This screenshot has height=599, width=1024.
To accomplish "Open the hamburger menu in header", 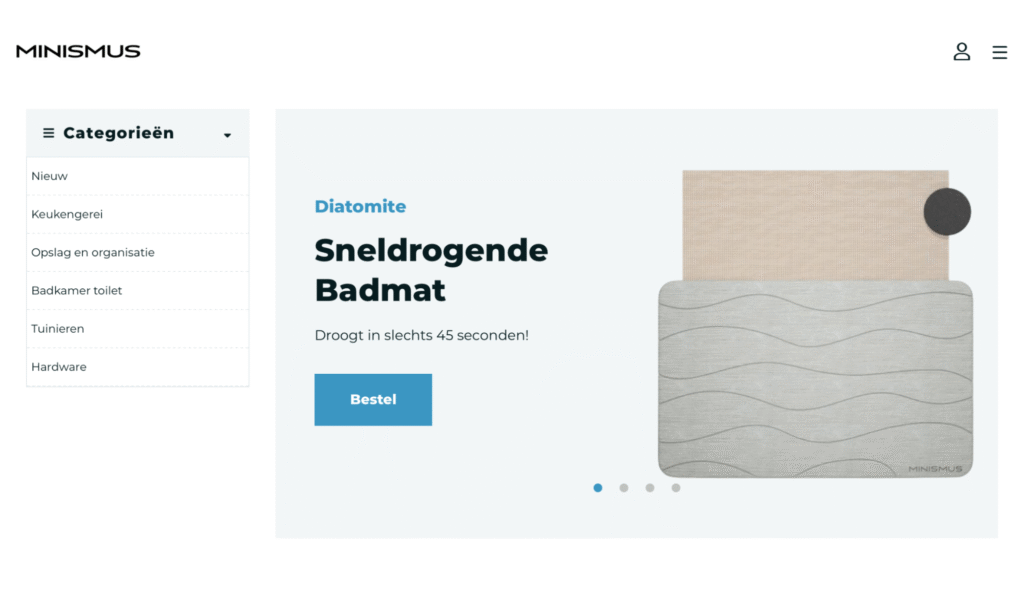I will pos(999,52).
